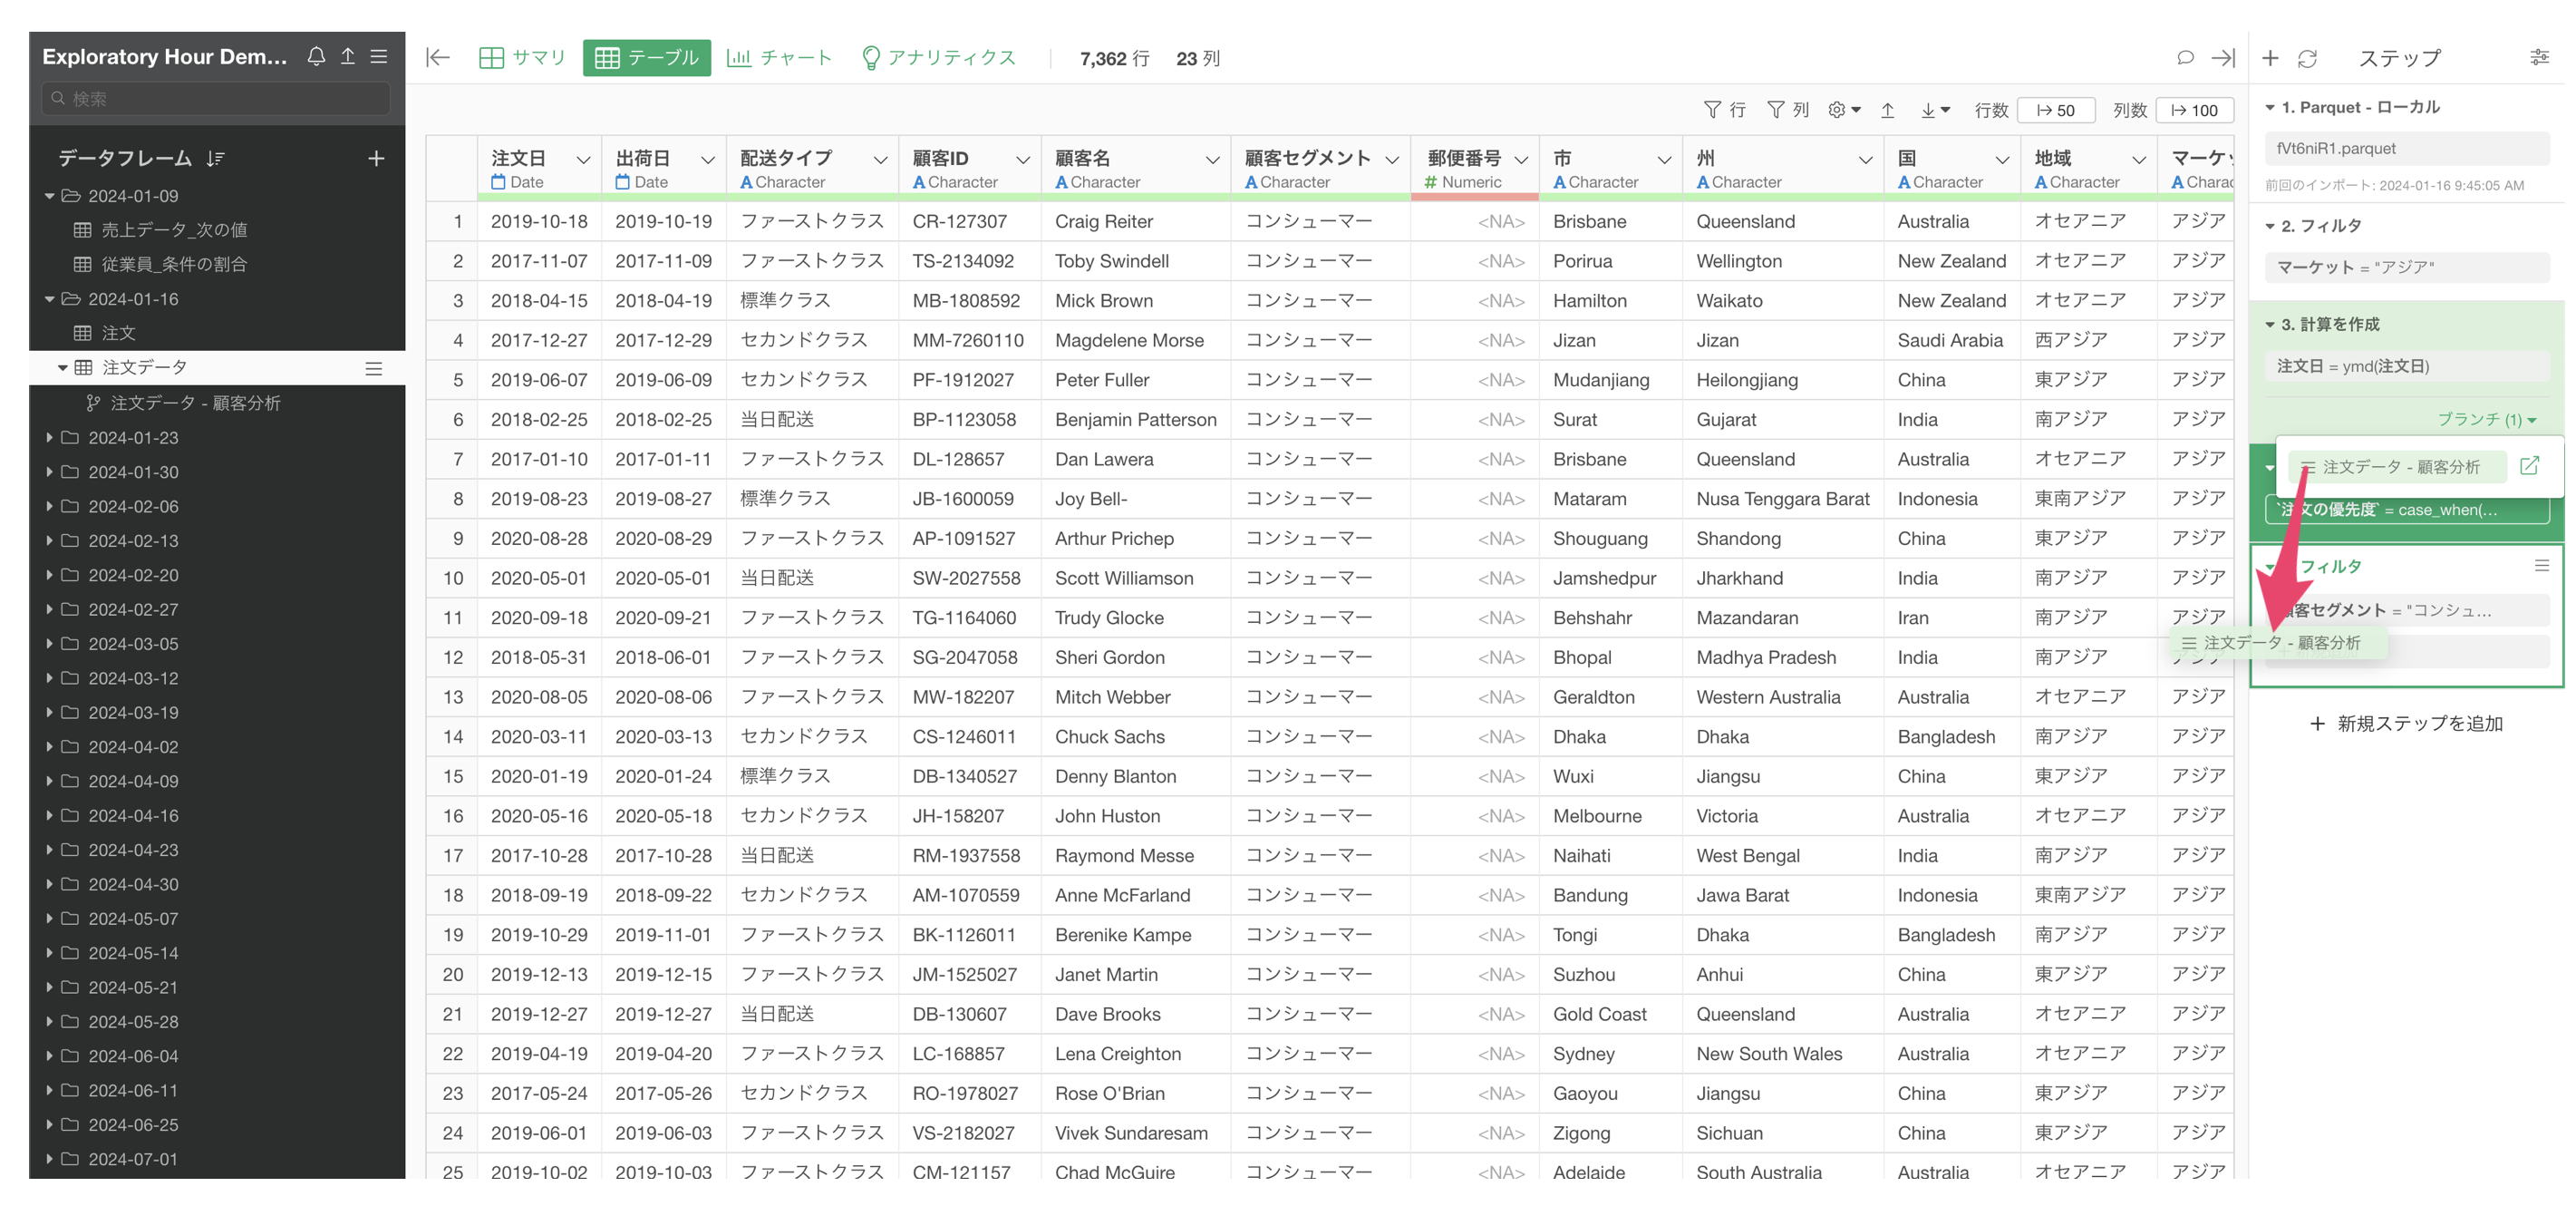This screenshot has width=2576, height=1206.
Task: Open 注文日 column header dropdown
Action: tap(583, 159)
